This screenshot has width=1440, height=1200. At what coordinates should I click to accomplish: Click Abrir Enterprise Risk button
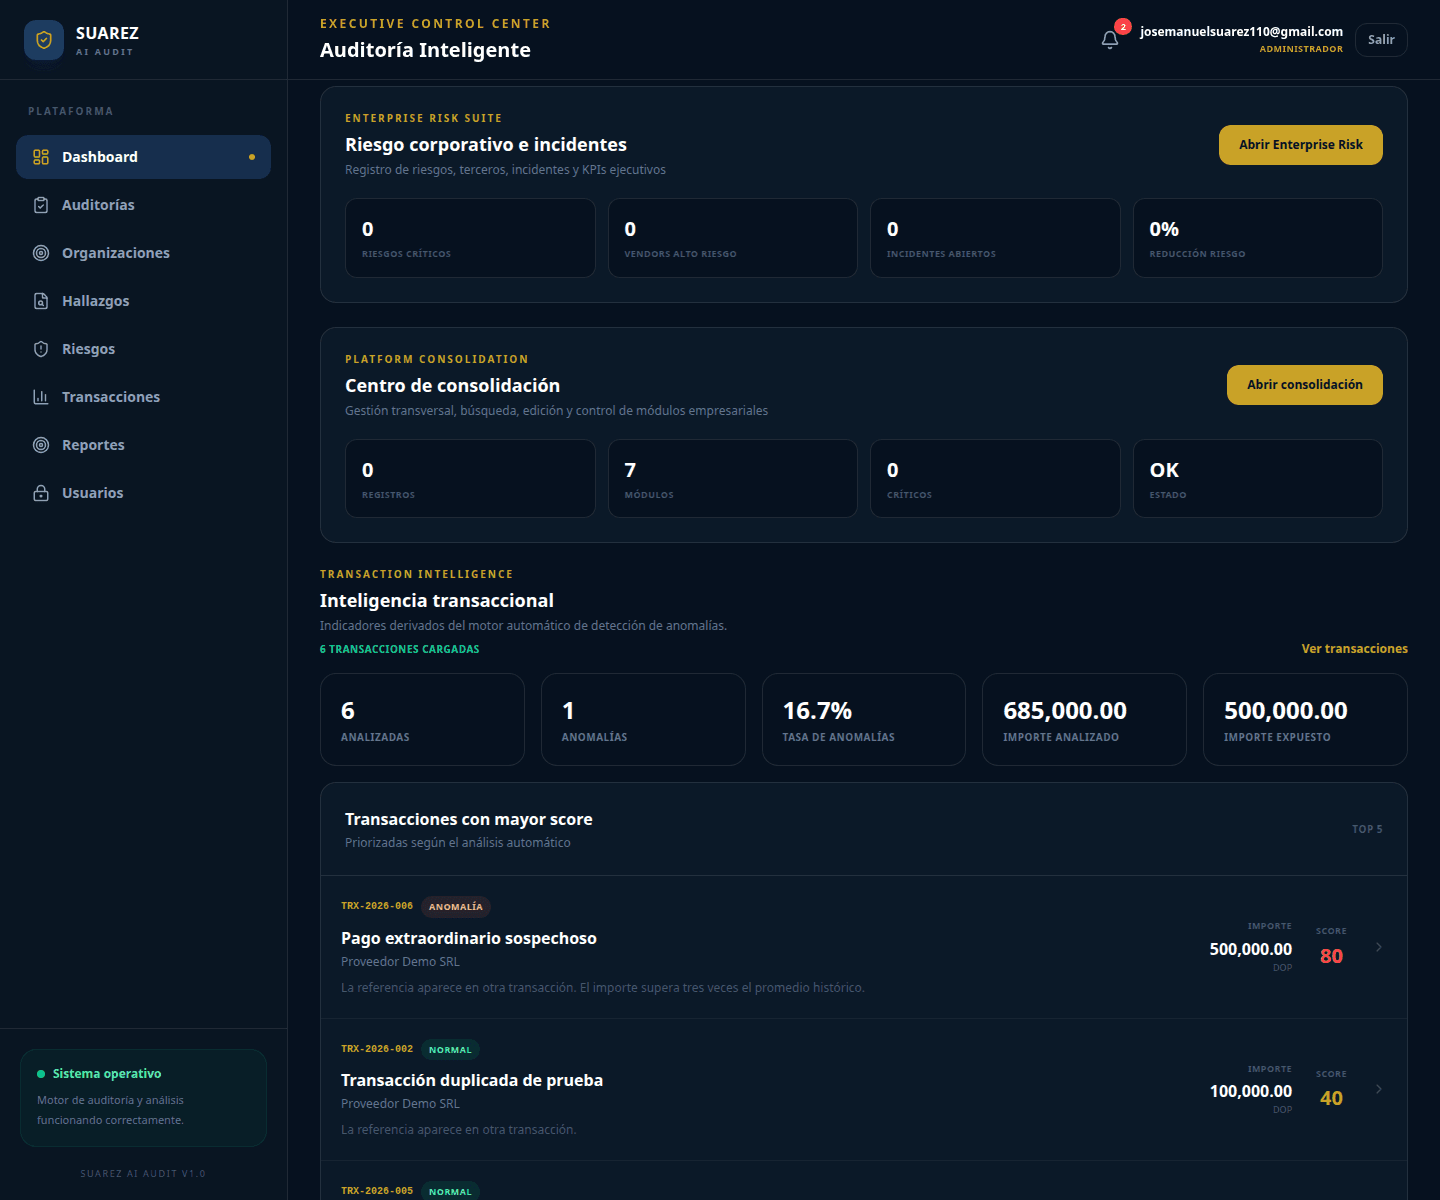1301,145
